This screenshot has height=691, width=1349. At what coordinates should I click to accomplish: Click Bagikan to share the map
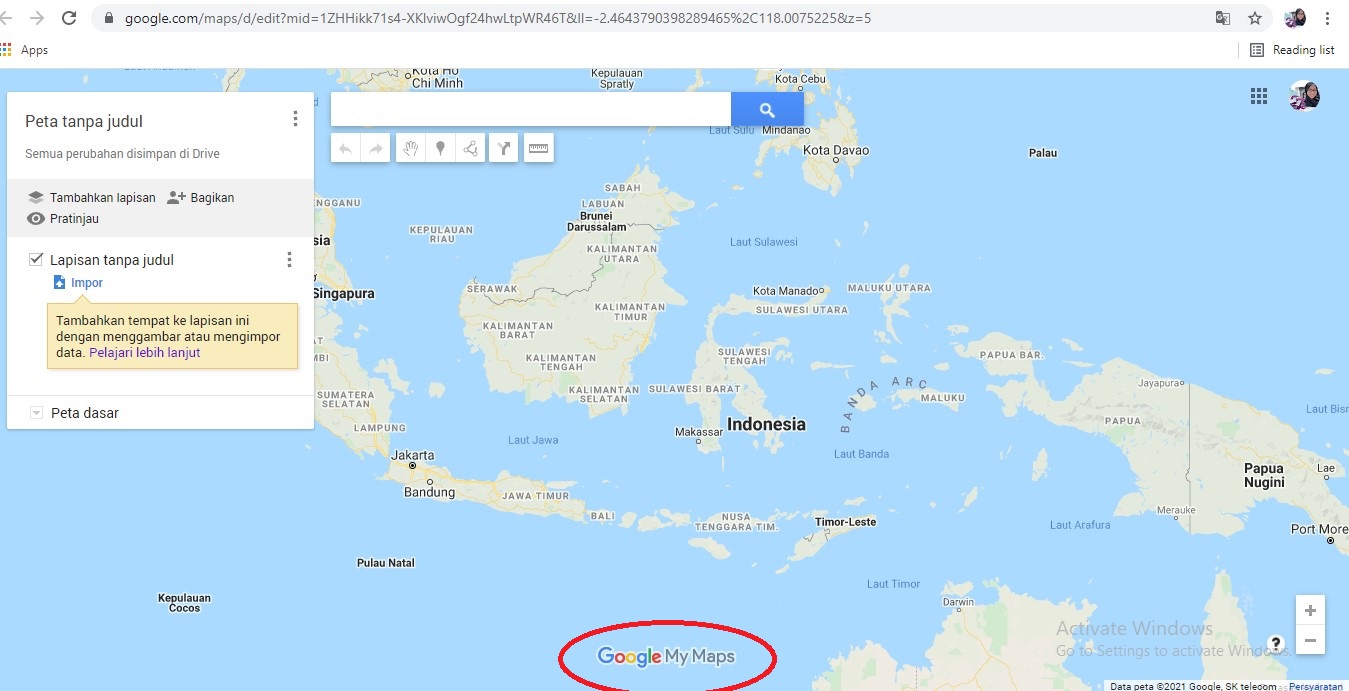coord(200,197)
